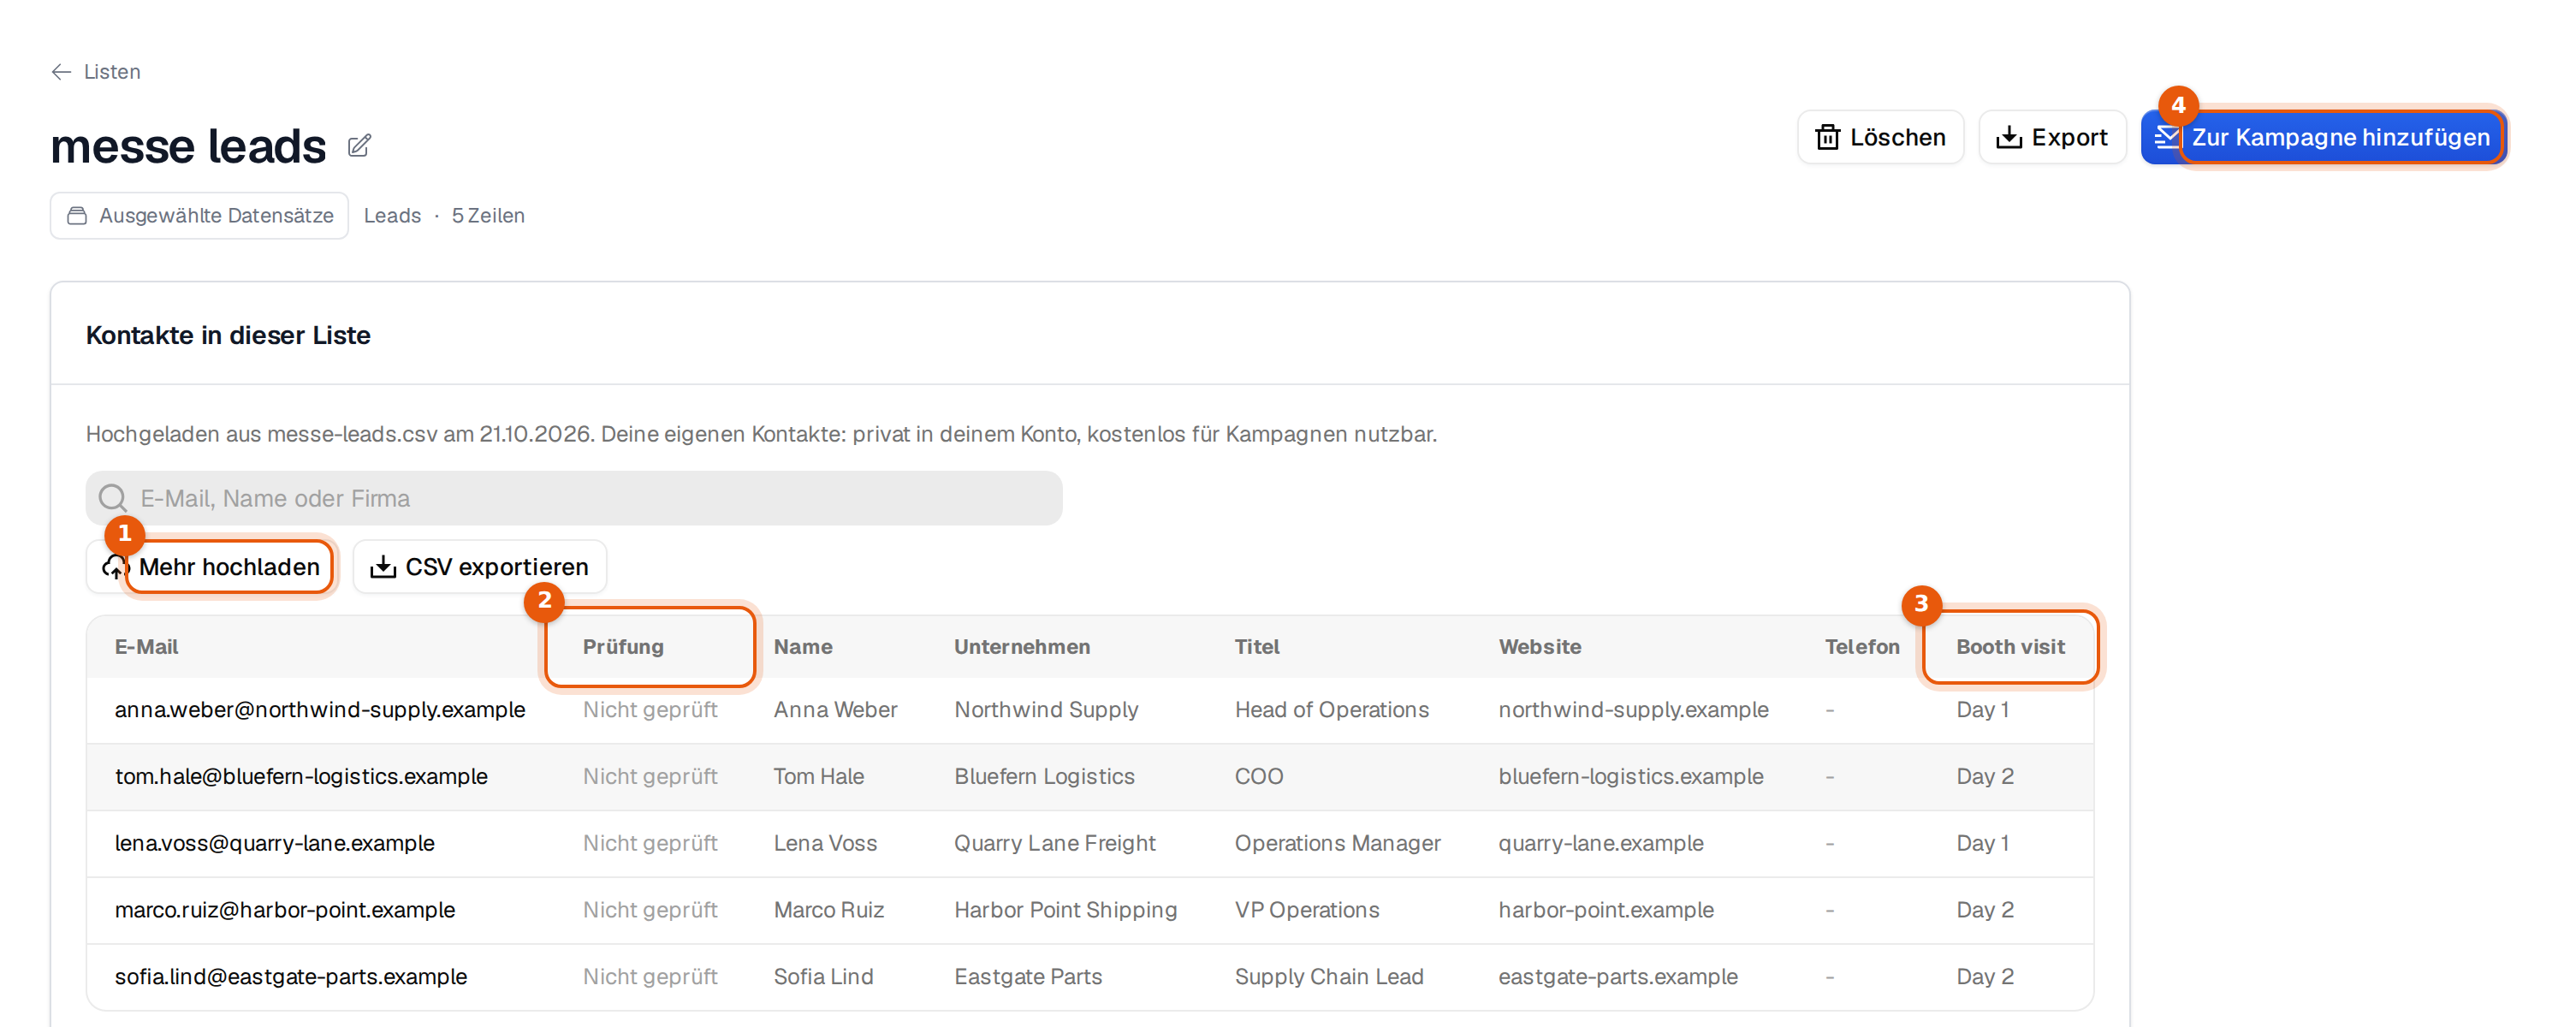The width and height of the screenshot is (2576, 1027).
Task: Click the magnifier icon in search field
Action: click(113, 498)
